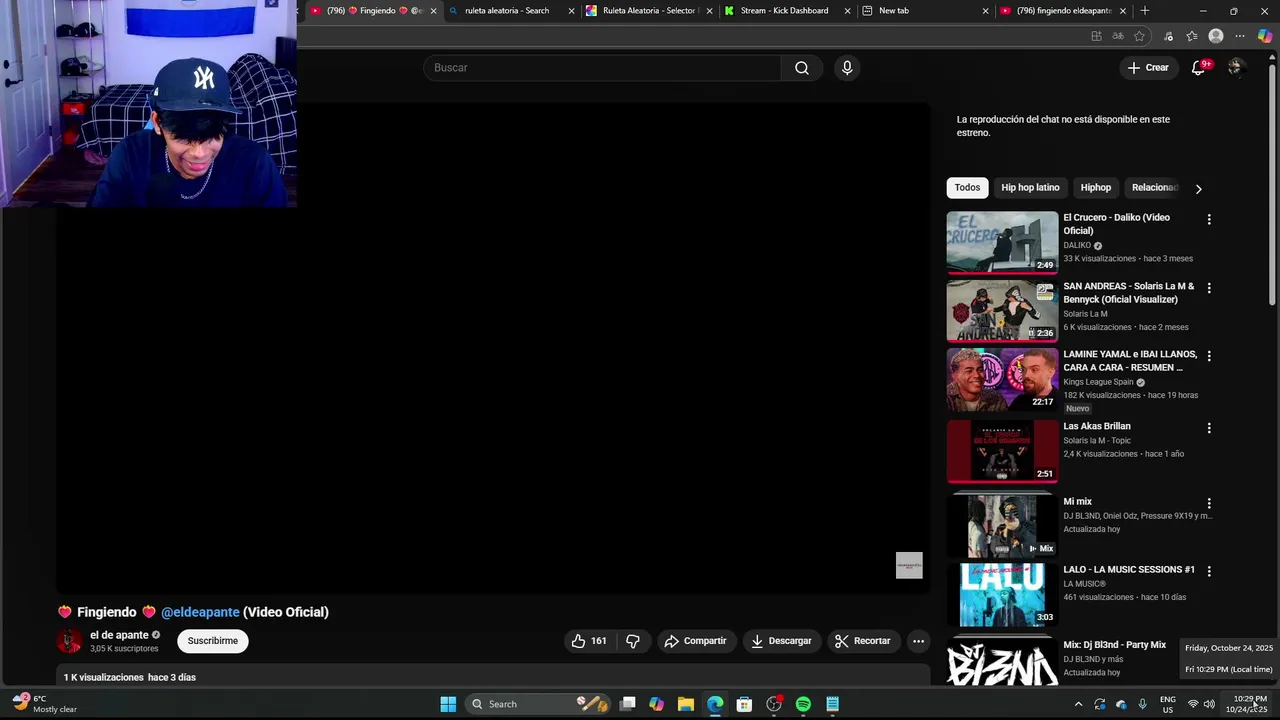Click the Crear create button
The width and height of the screenshot is (1280, 720).
(x=1147, y=68)
